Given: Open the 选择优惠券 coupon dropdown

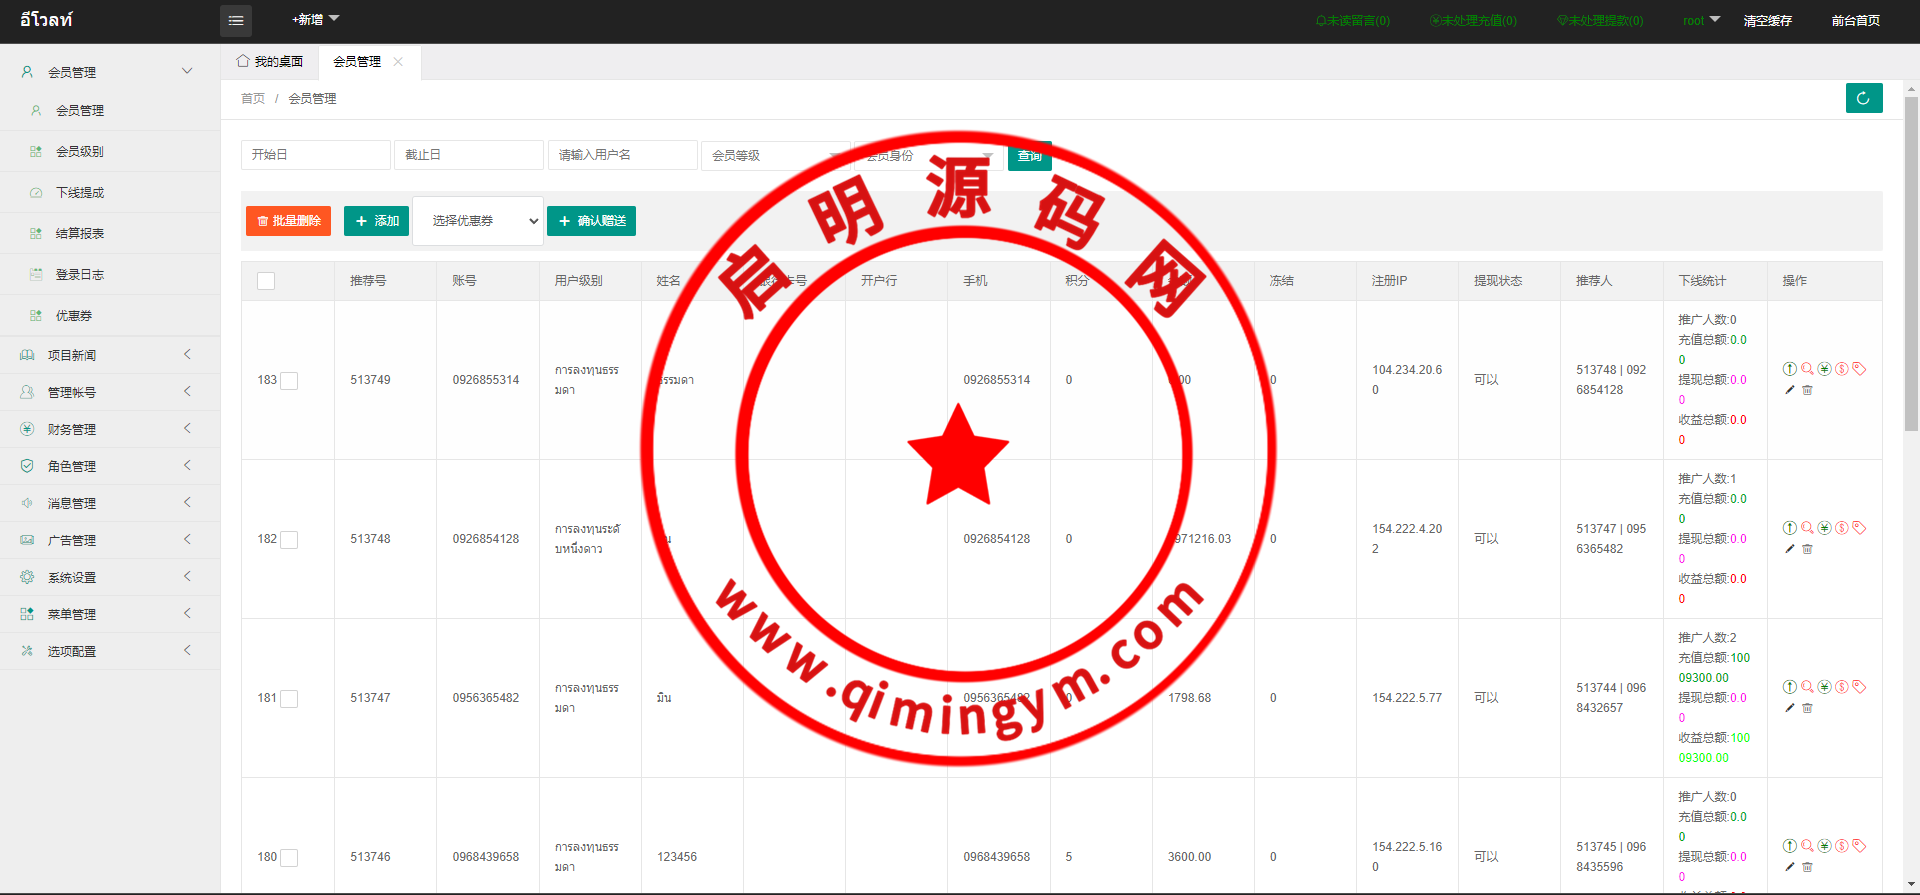Looking at the screenshot, I should point(478,221).
